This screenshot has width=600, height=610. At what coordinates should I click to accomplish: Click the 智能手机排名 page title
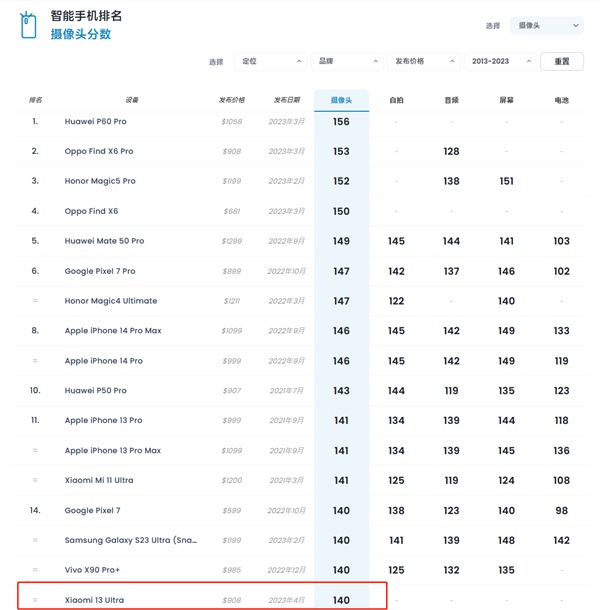point(86,16)
